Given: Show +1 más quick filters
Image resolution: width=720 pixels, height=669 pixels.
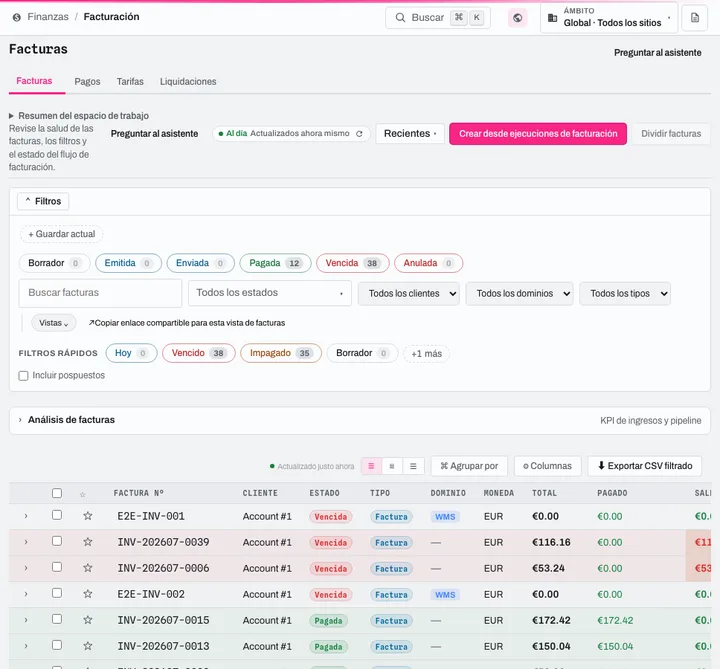Looking at the screenshot, I should click(x=427, y=354).
